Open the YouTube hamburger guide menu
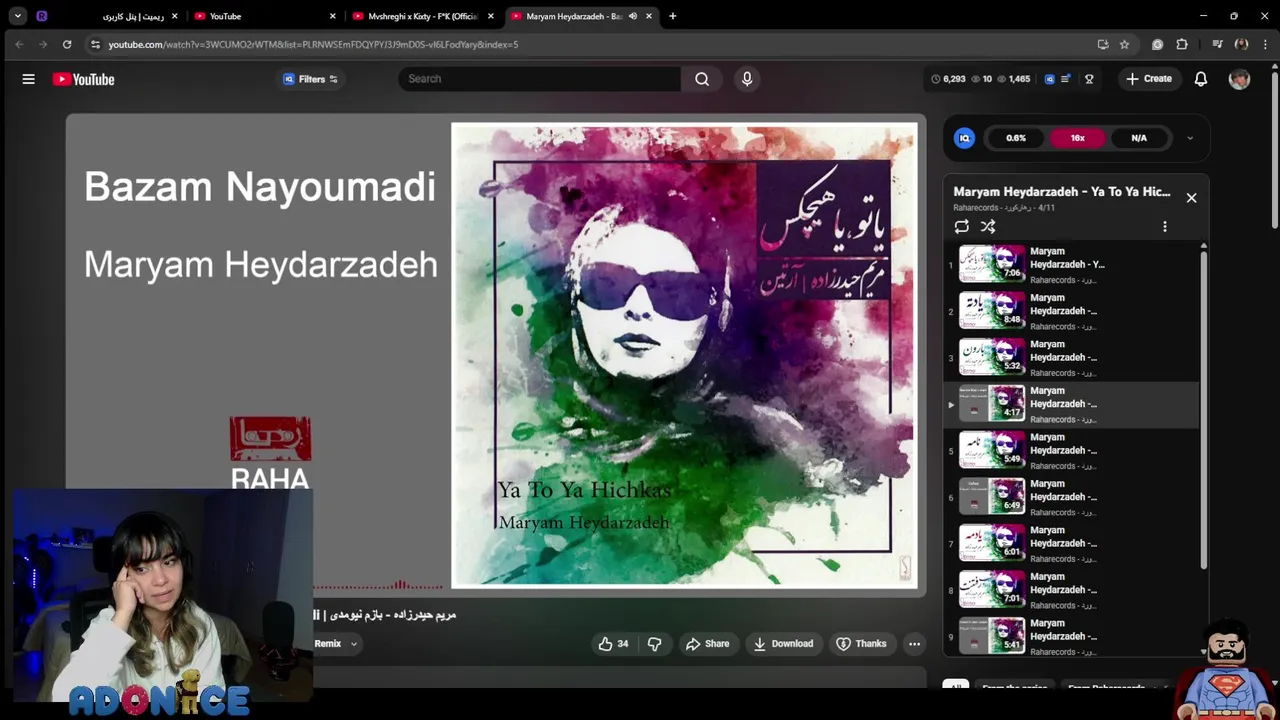 tap(28, 79)
